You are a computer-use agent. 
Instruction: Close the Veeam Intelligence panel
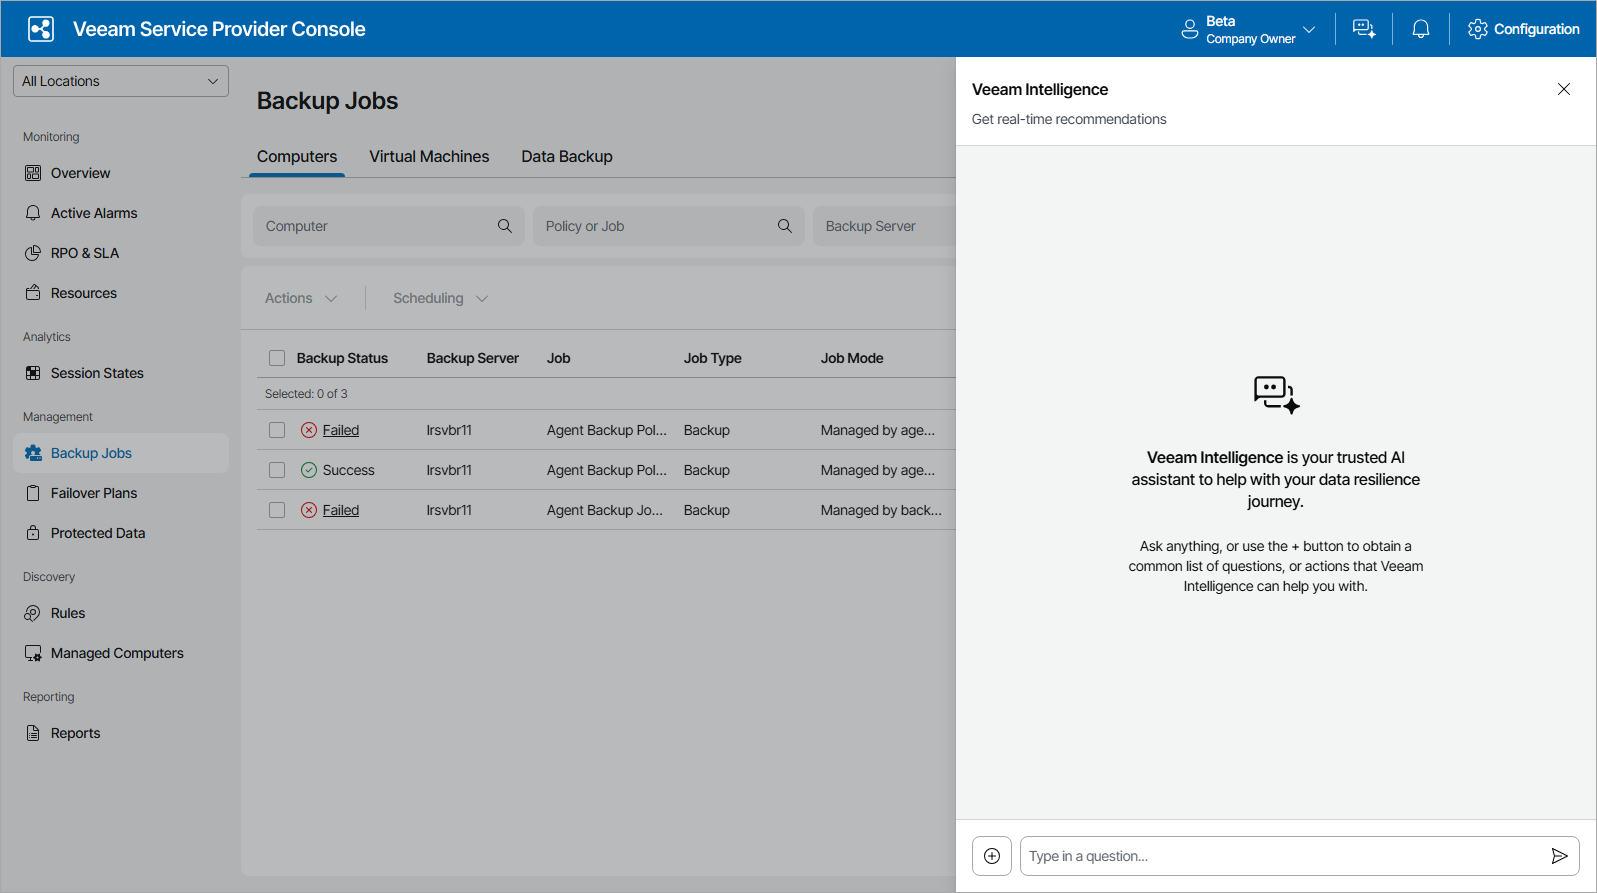click(1563, 89)
